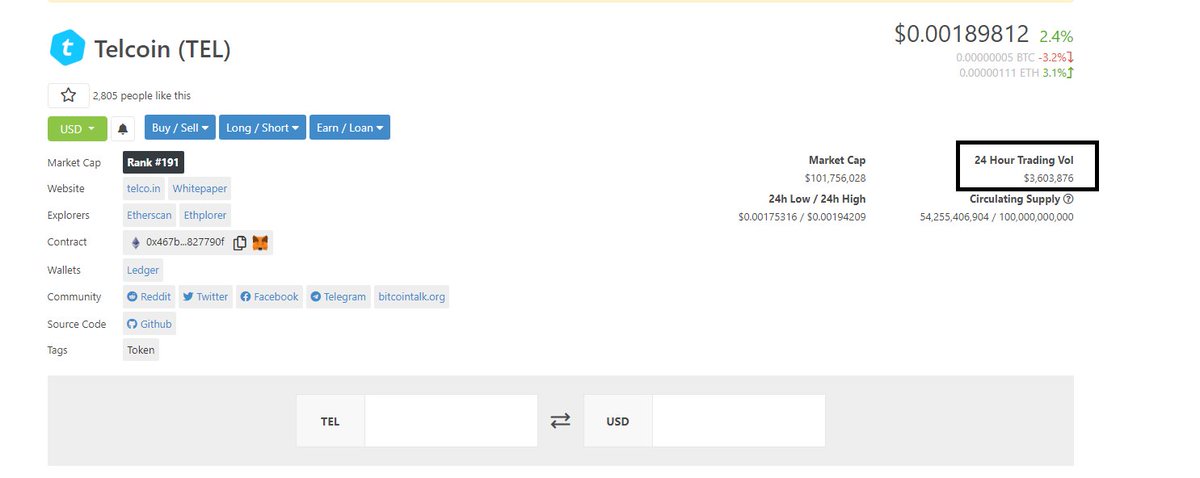The width and height of the screenshot is (1200, 478).
Task: Favorite Telcoin with the star icon
Action: (x=68, y=95)
